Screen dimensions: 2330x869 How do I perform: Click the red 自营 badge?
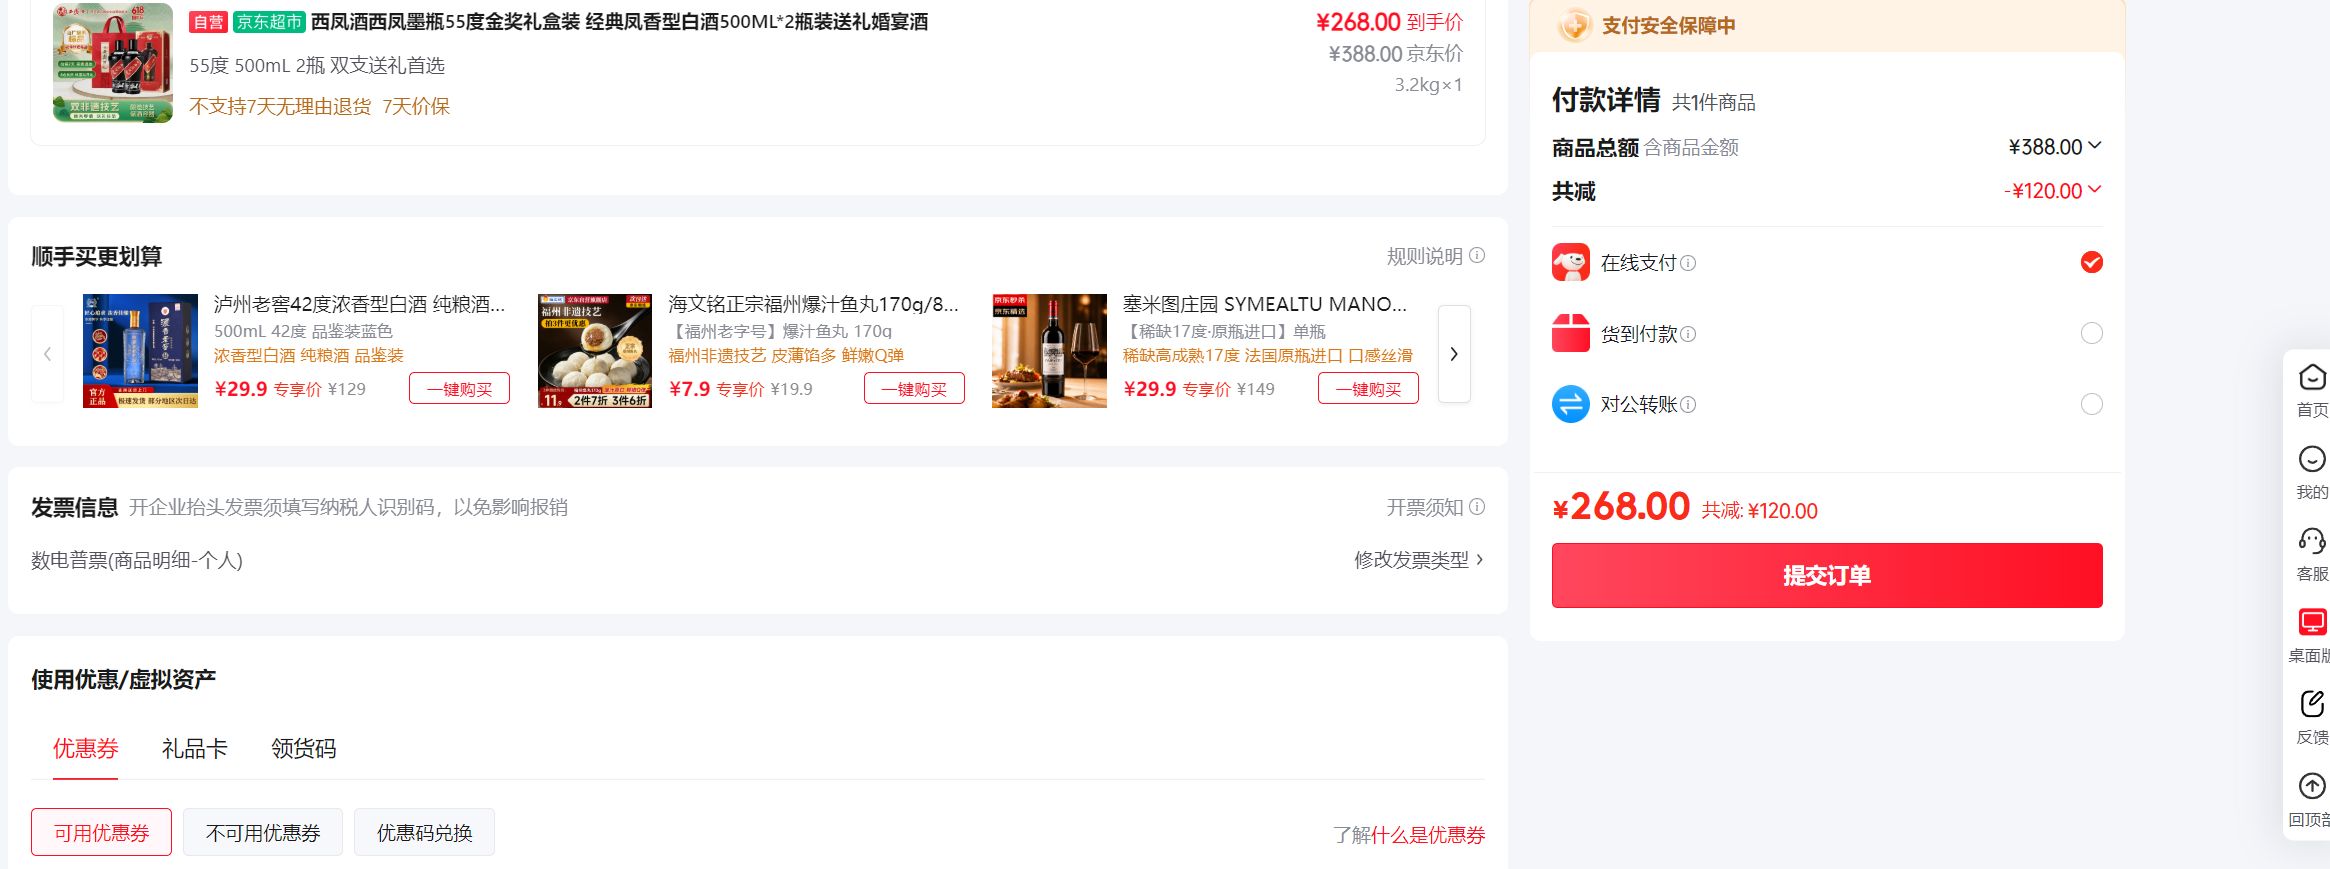[208, 22]
